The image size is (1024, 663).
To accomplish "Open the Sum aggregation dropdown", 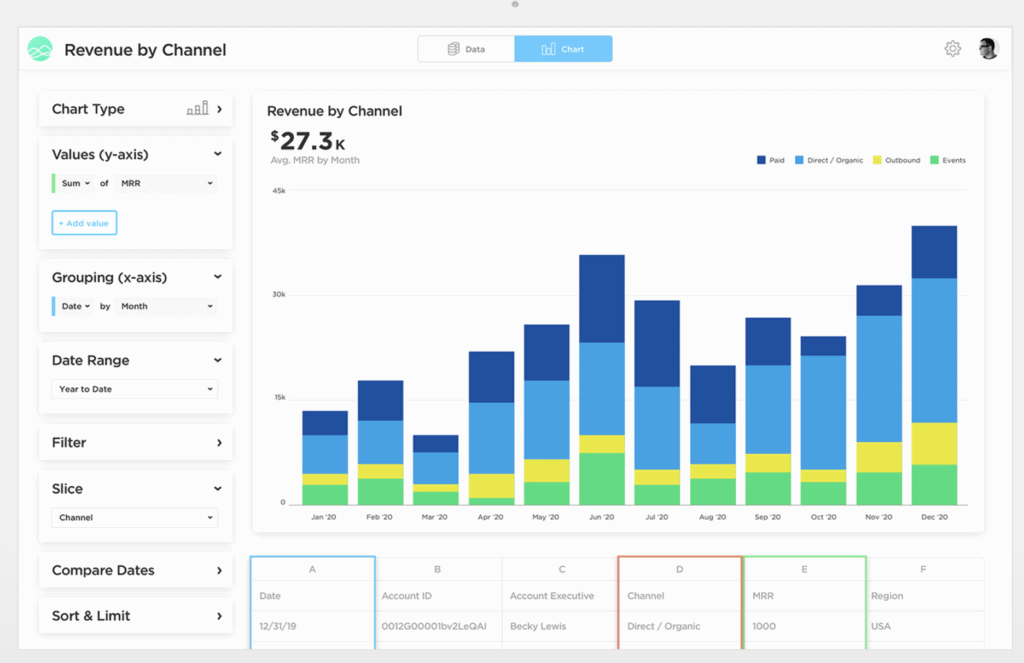I will 76,184.
